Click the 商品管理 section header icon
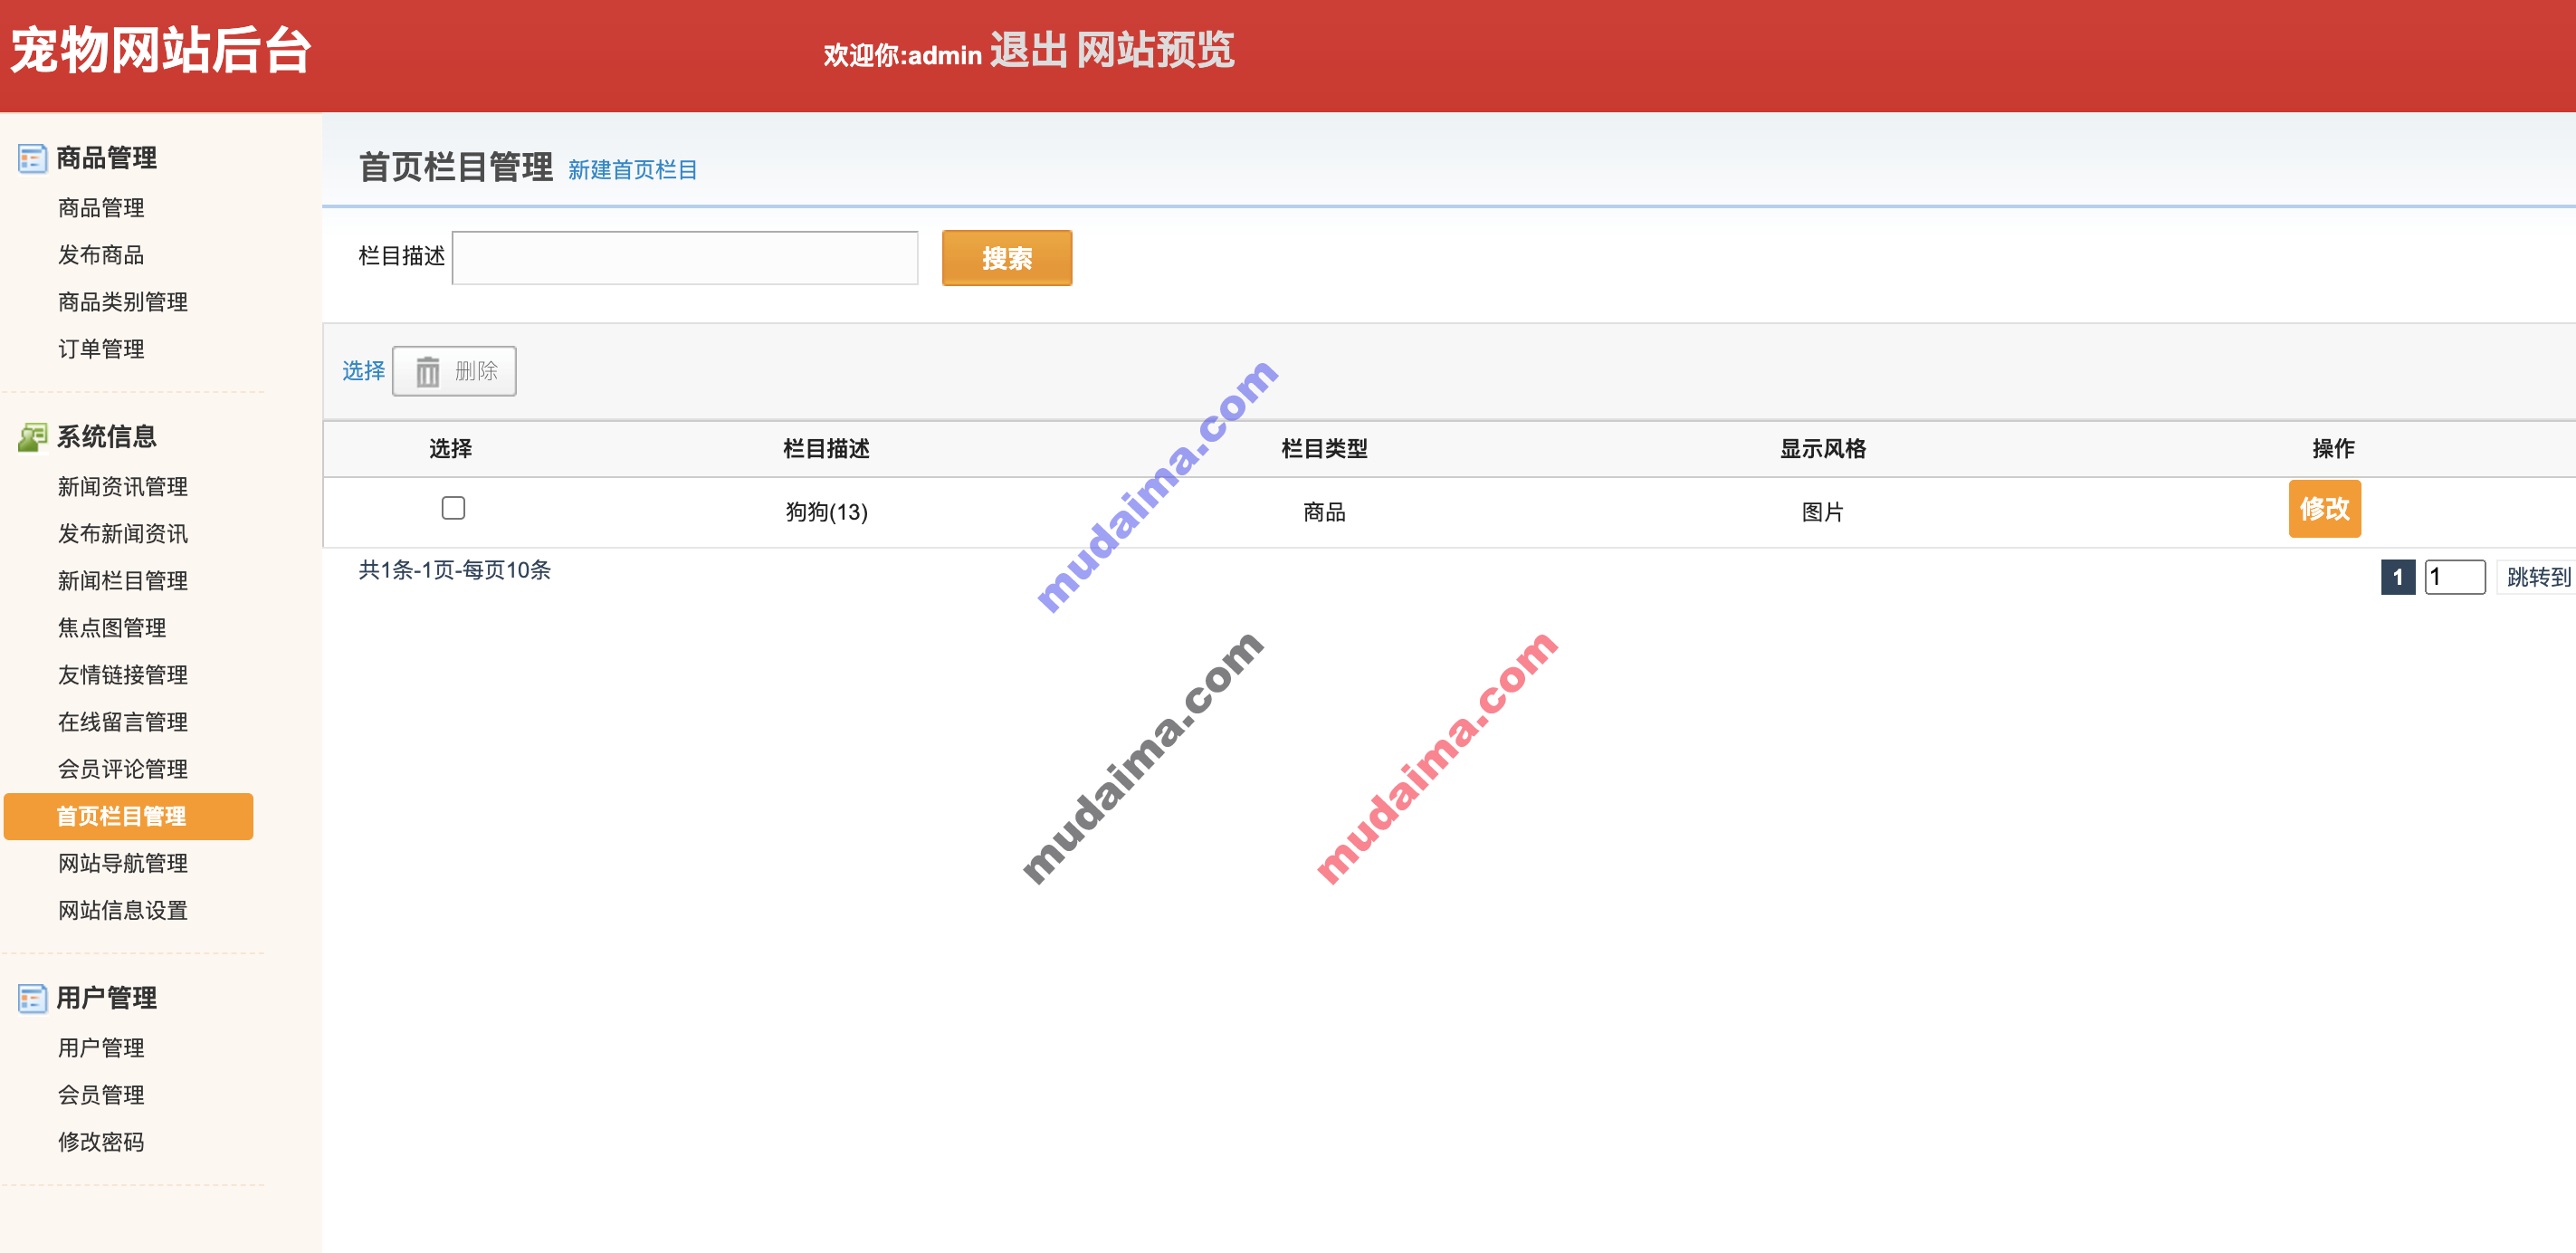 click(32, 158)
